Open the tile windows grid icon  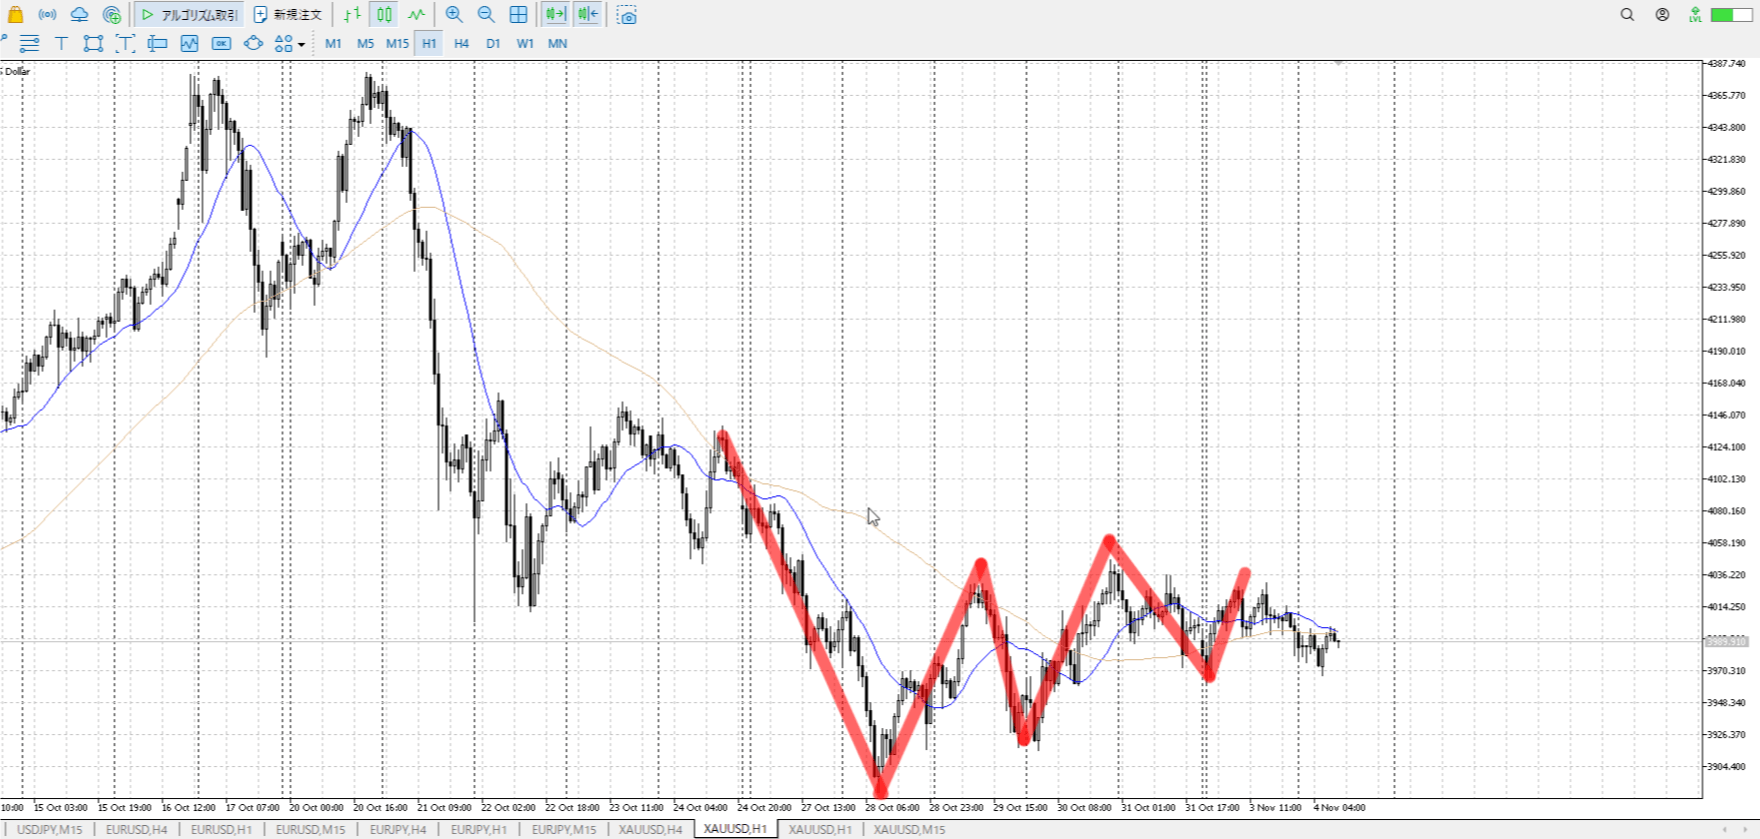[x=518, y=15]
